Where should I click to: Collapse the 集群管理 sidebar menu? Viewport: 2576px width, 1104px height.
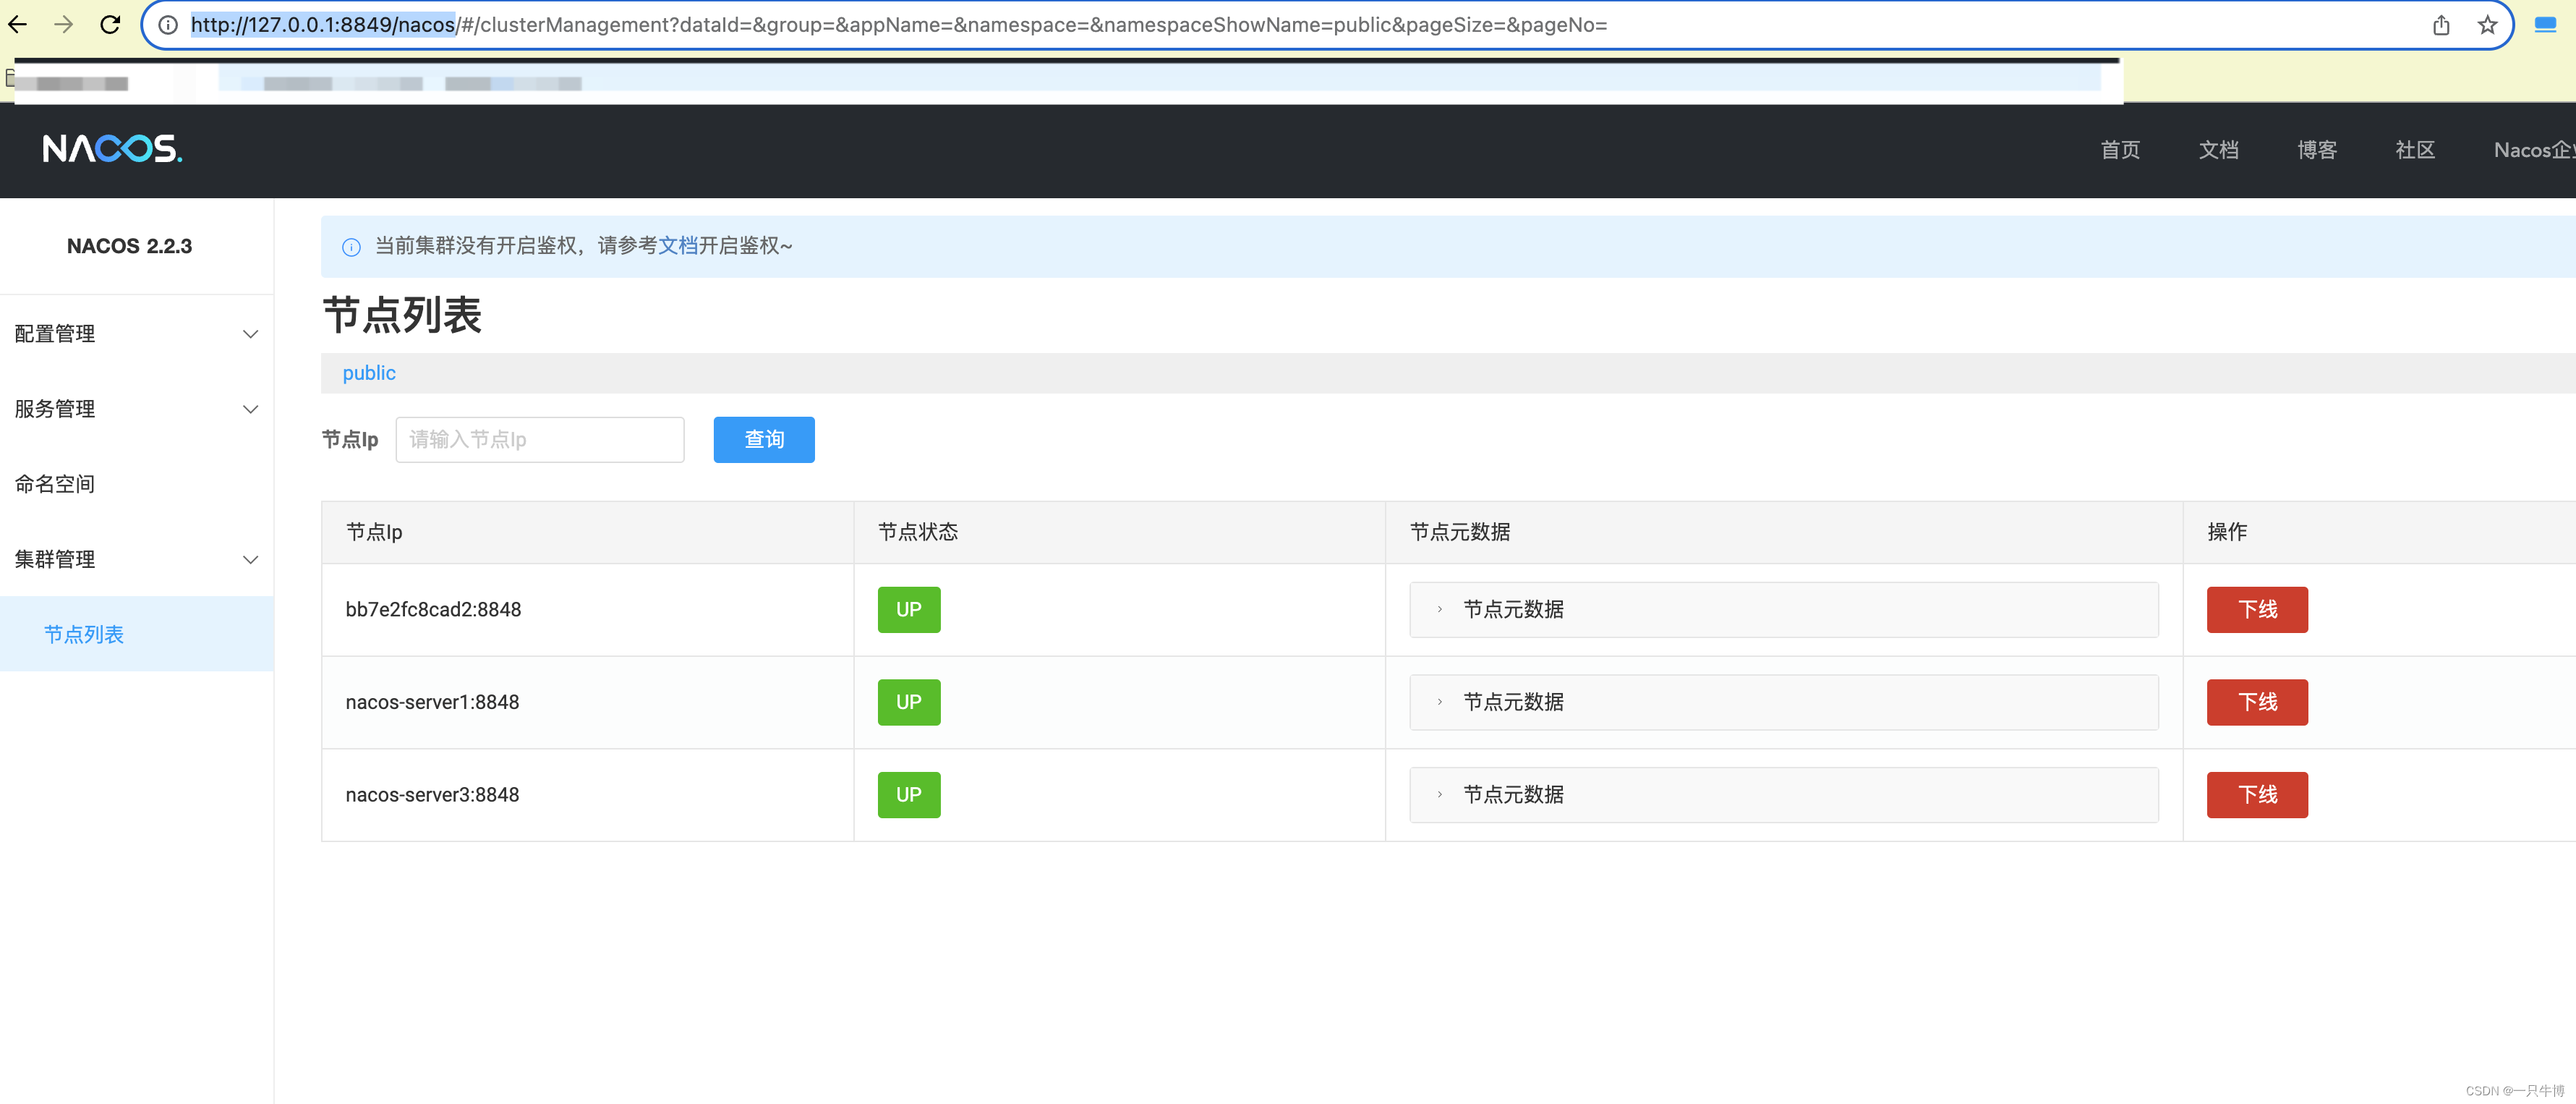point(137,559)
